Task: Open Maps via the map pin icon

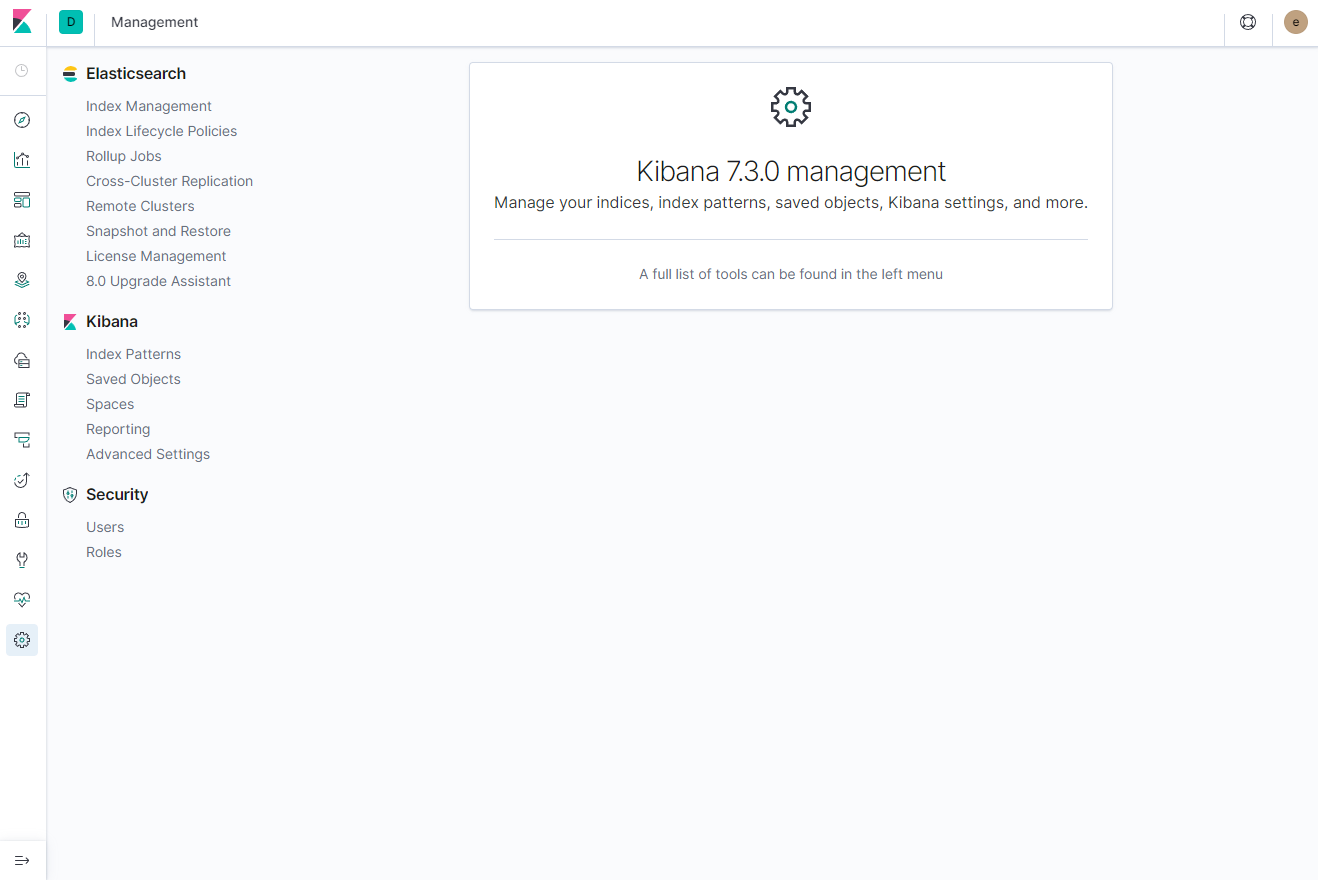Action: [x=22, y=280]
